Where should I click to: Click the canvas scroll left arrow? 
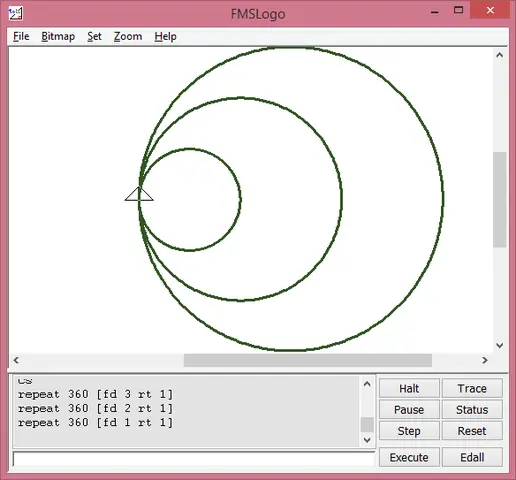point(16,360)
